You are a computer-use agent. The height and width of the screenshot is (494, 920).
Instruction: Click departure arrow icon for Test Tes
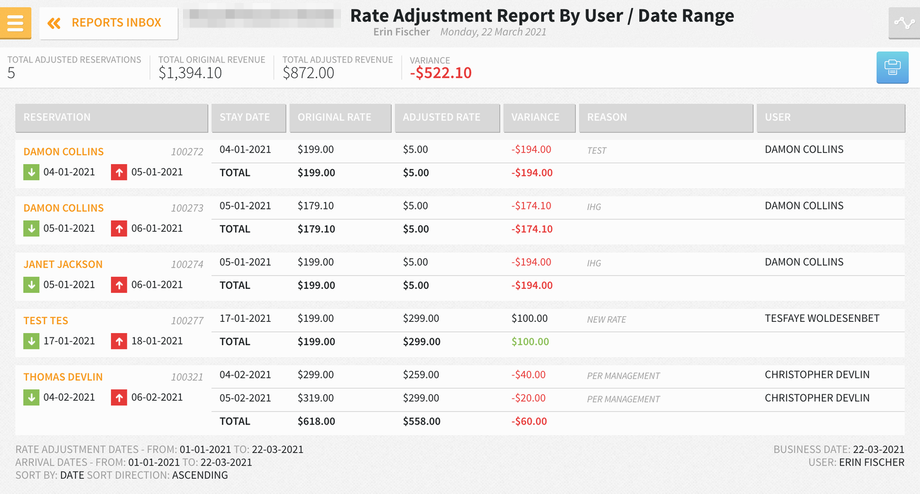tap(119, 341)
